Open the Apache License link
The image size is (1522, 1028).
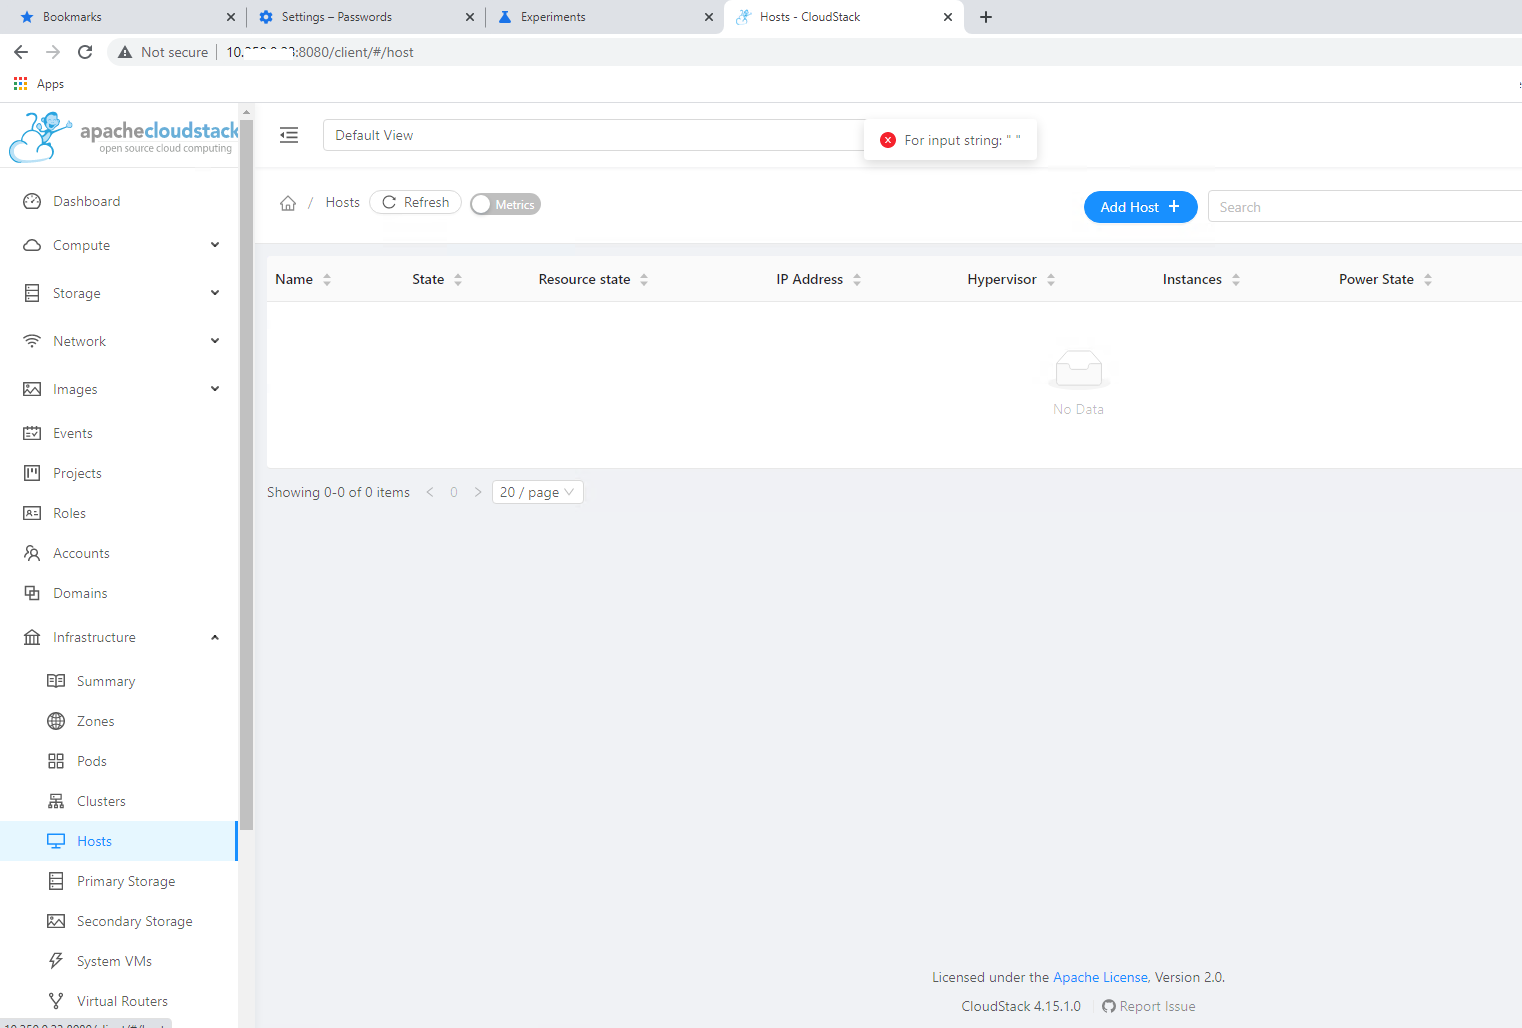tap(1100, 977)
